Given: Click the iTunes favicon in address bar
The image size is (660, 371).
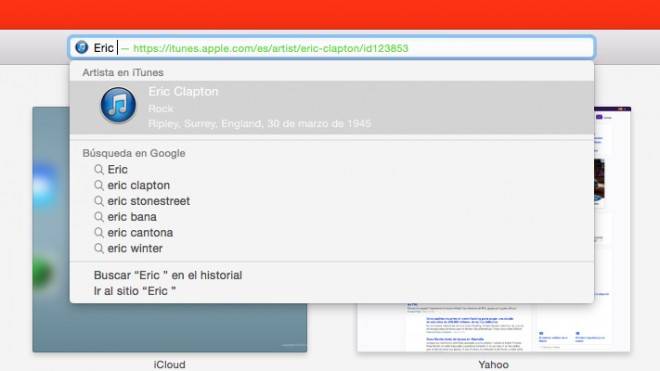Looking at the screenshot, I should (82, 48).
